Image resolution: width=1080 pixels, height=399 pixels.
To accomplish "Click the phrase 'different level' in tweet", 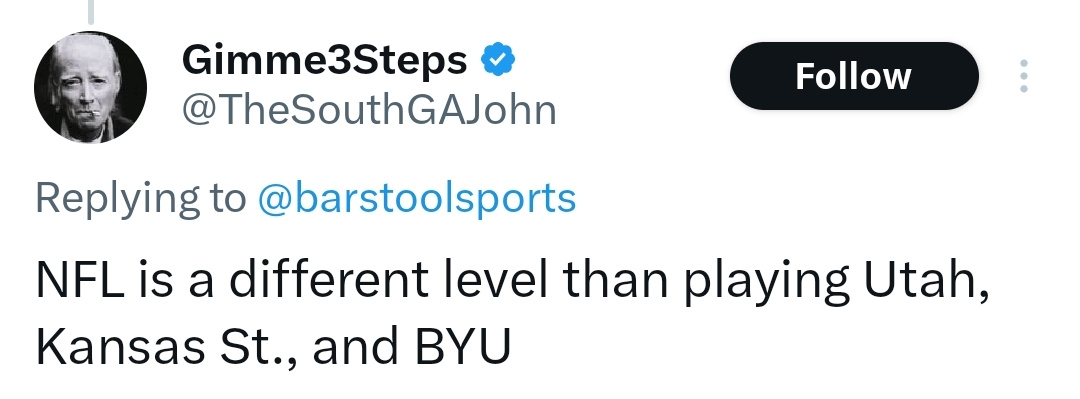I will pyautogui.click(x=388, y=280).
